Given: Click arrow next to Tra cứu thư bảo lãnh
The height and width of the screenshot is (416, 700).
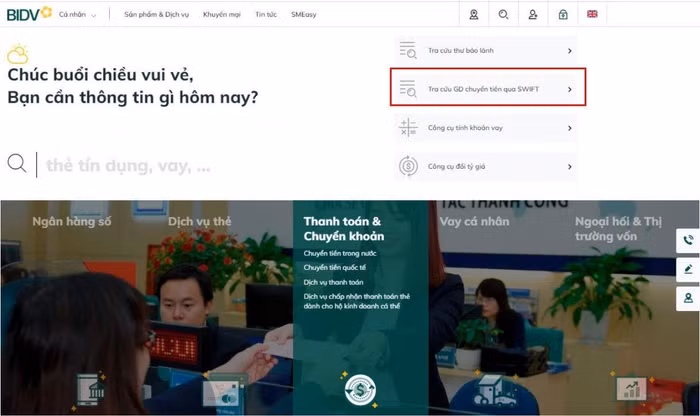Looking at the screenshot, I should (x=570, y=51).
